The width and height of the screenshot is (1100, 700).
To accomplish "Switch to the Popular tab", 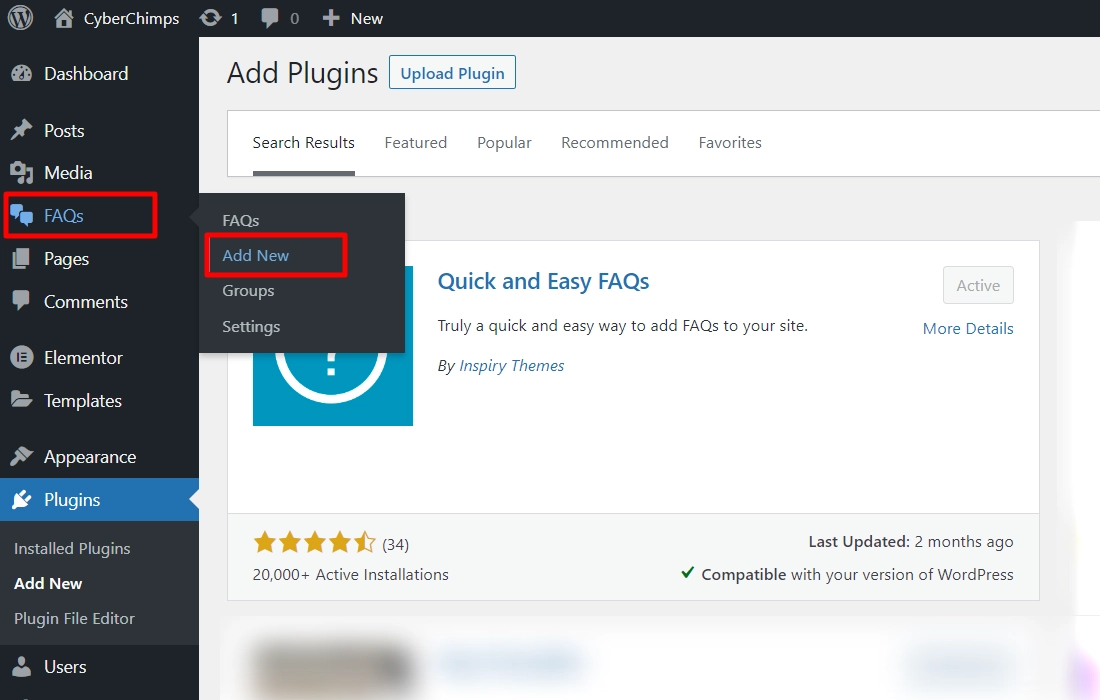I will [504, 142].
